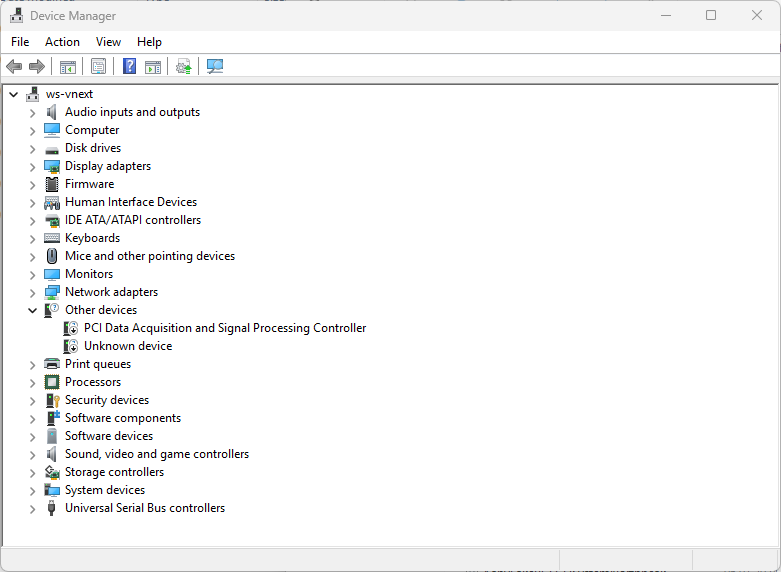Open the File menu
781x572 pixels.
[20, 42]
